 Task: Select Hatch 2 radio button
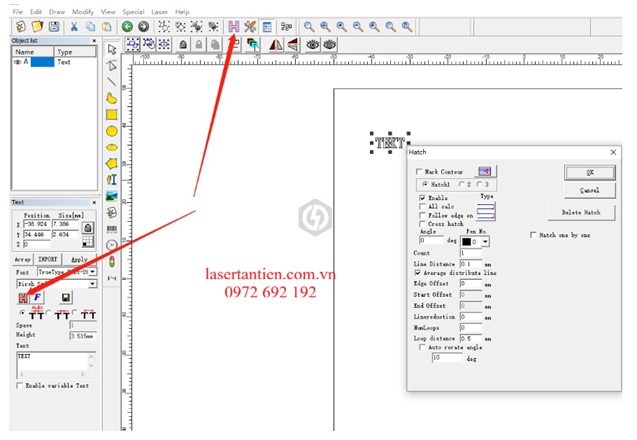462,185
